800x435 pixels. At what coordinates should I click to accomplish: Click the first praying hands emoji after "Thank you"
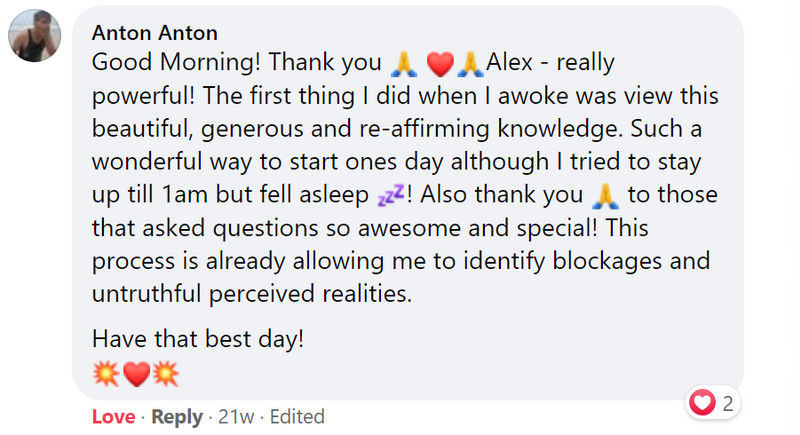tap(402, 65)
